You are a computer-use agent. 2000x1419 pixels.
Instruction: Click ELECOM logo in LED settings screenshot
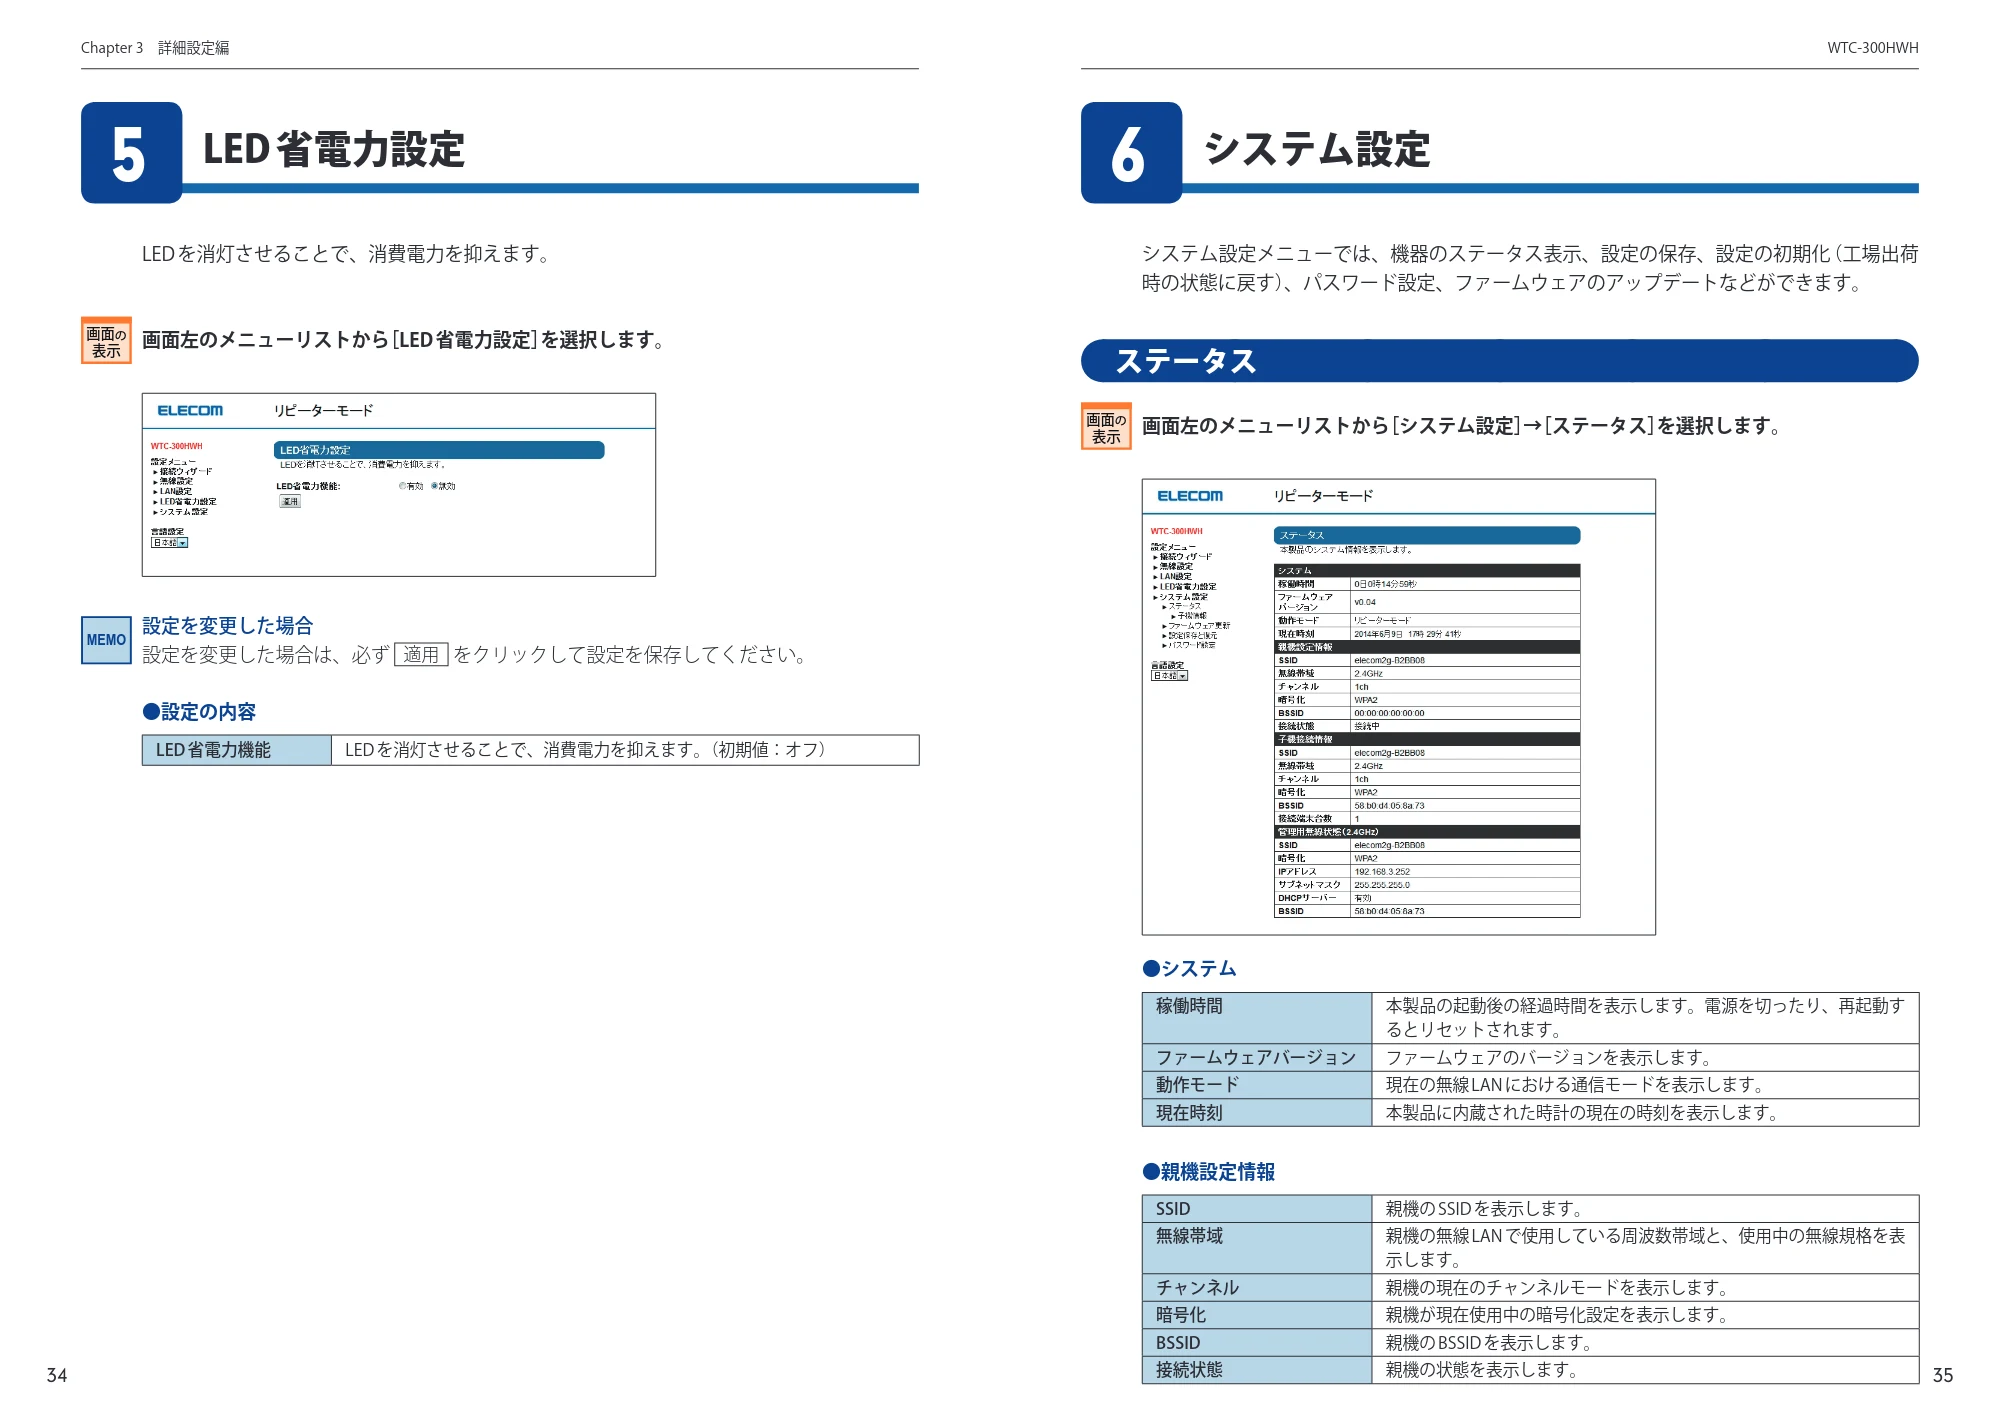[190, 411]
